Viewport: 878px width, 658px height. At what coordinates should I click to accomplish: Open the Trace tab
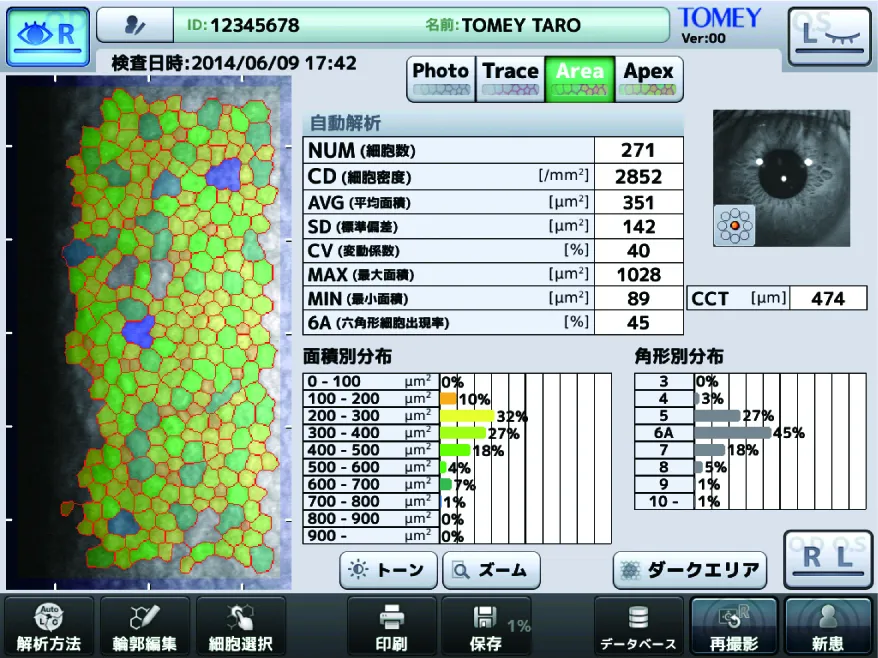click(x=510, y=79)
